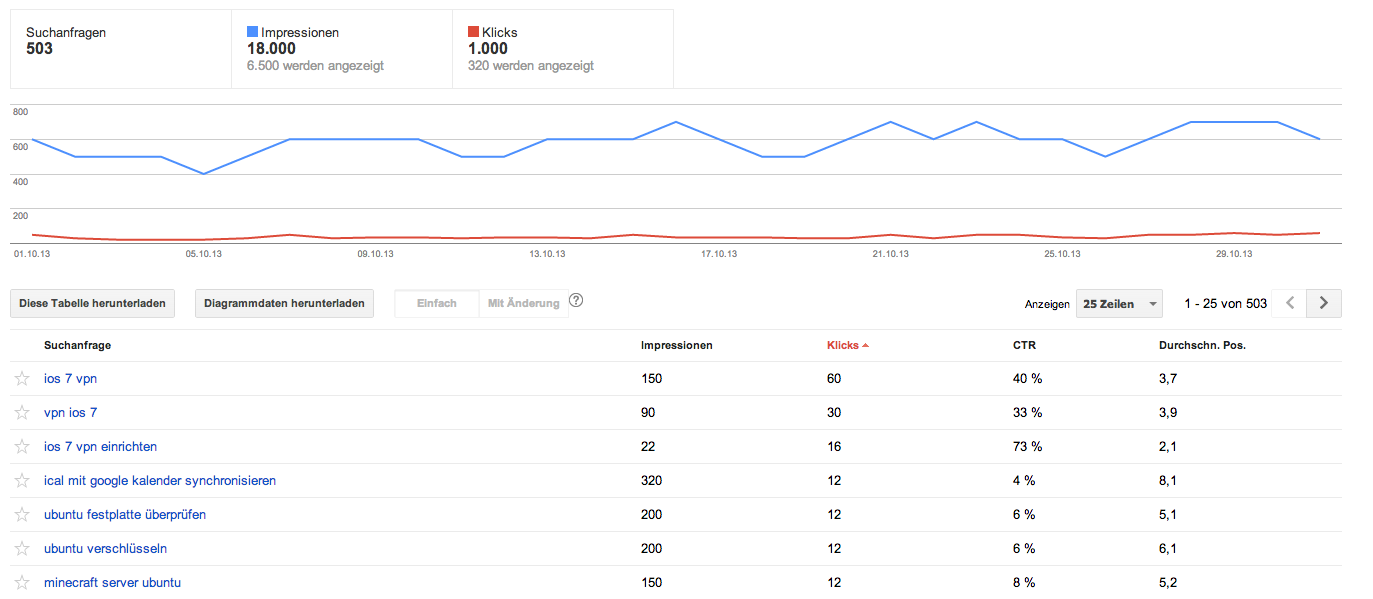
Task: Star the 'vpn ios 7' query
Action: tap(22, 413)
